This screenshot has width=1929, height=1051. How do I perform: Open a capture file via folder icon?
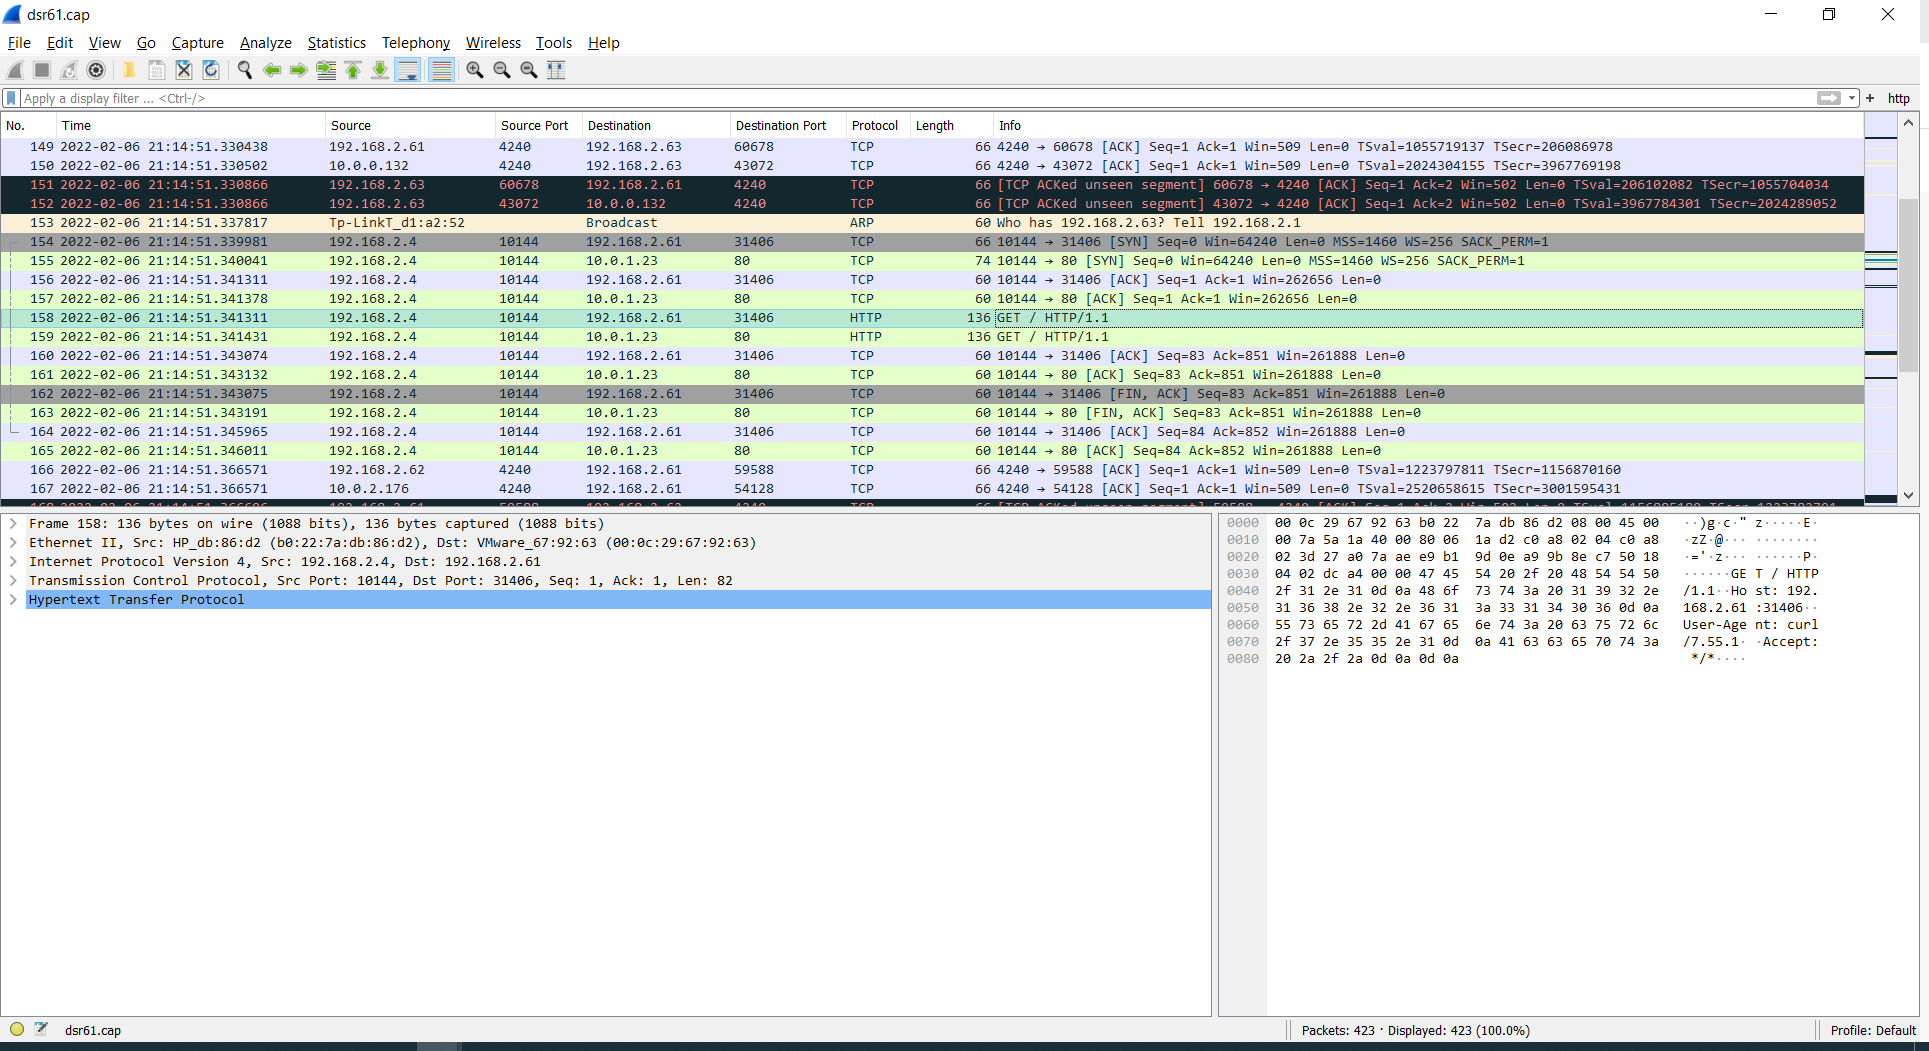coord(129,70)
